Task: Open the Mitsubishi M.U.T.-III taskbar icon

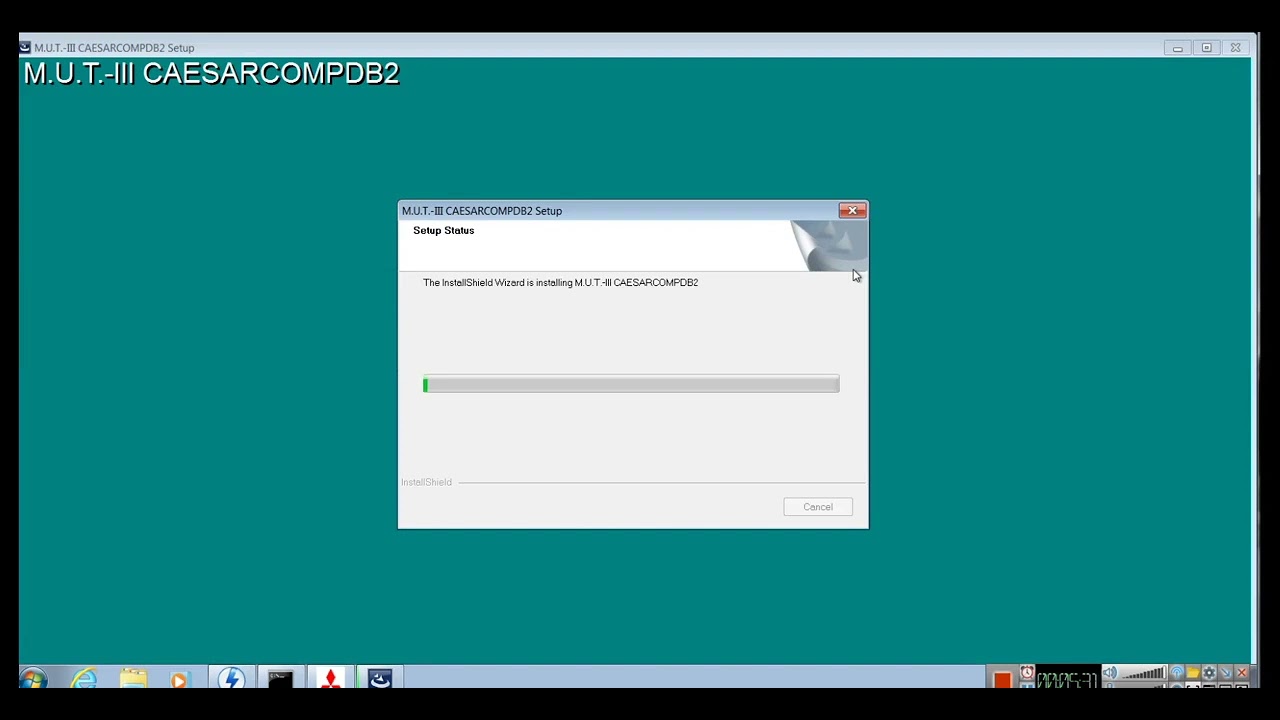Action: [330, 679]
